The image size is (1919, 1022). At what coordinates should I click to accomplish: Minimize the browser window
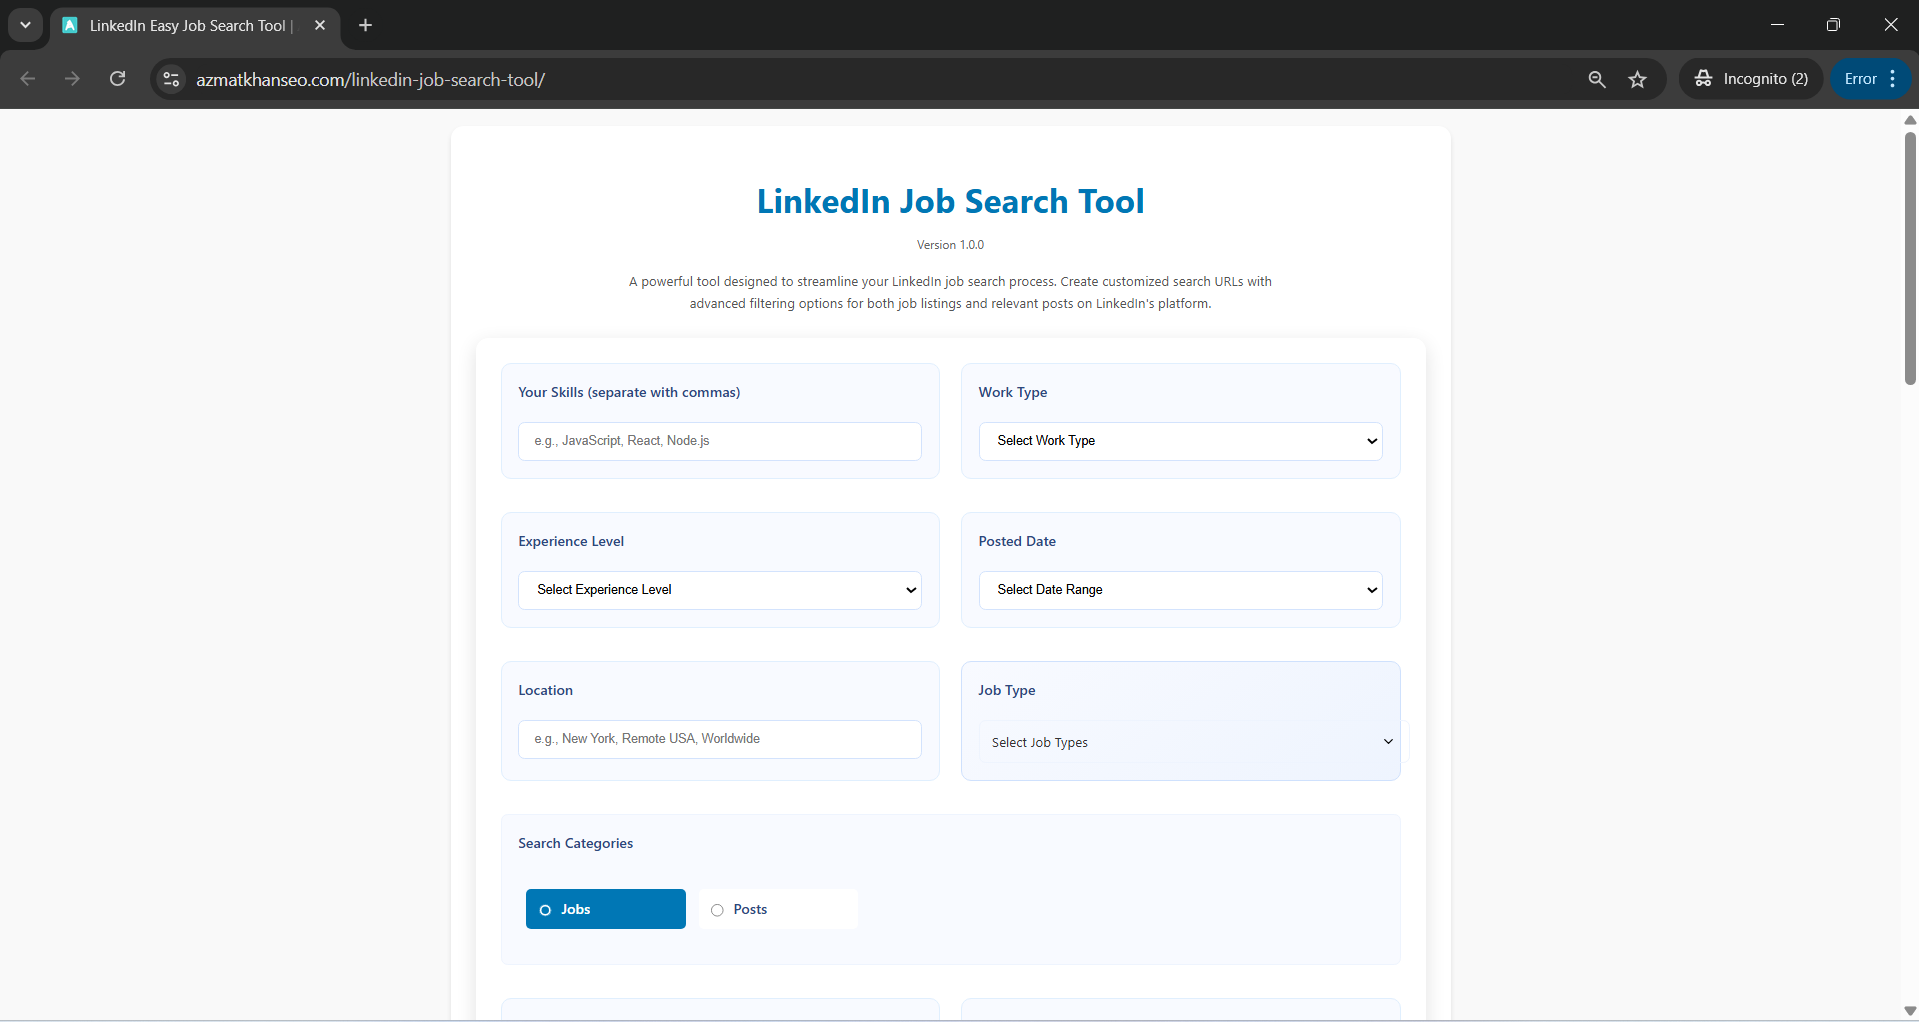1777,25
